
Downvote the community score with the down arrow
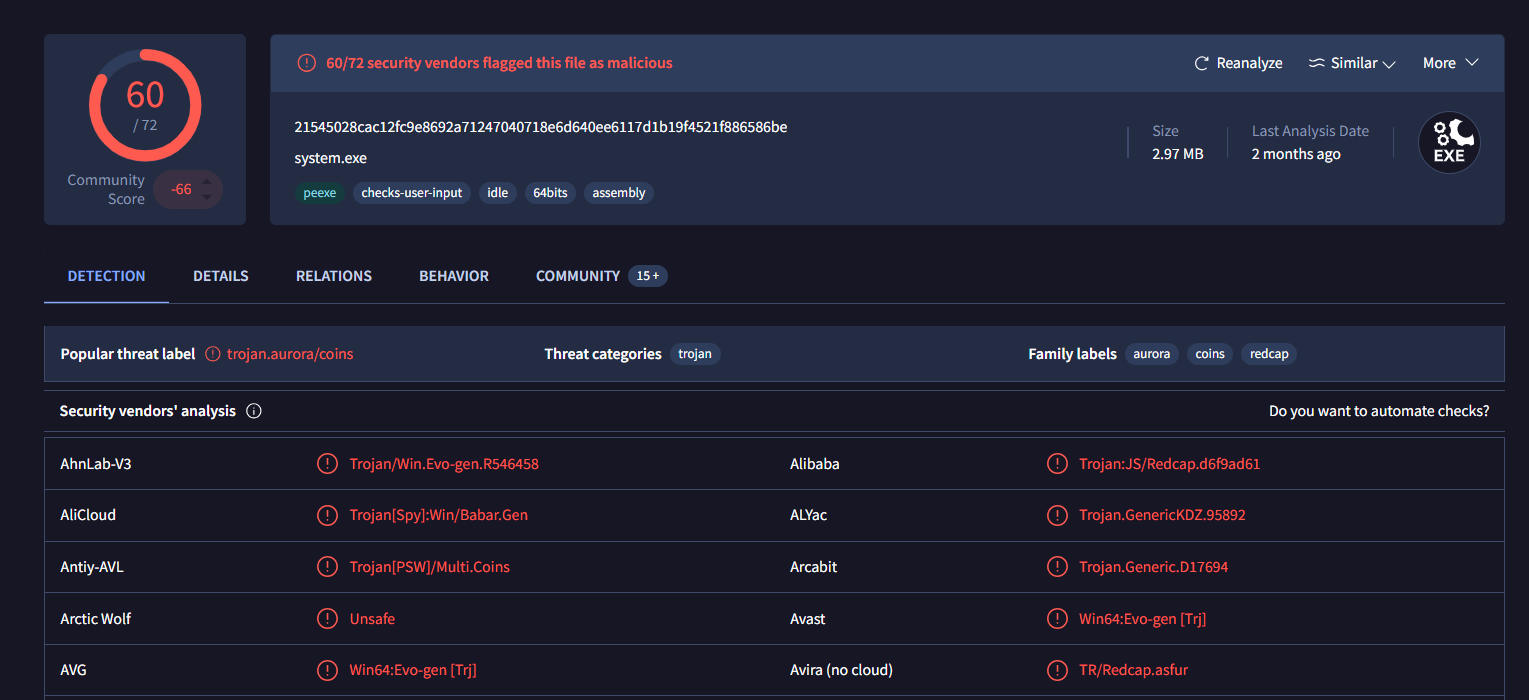coord(207,197)
